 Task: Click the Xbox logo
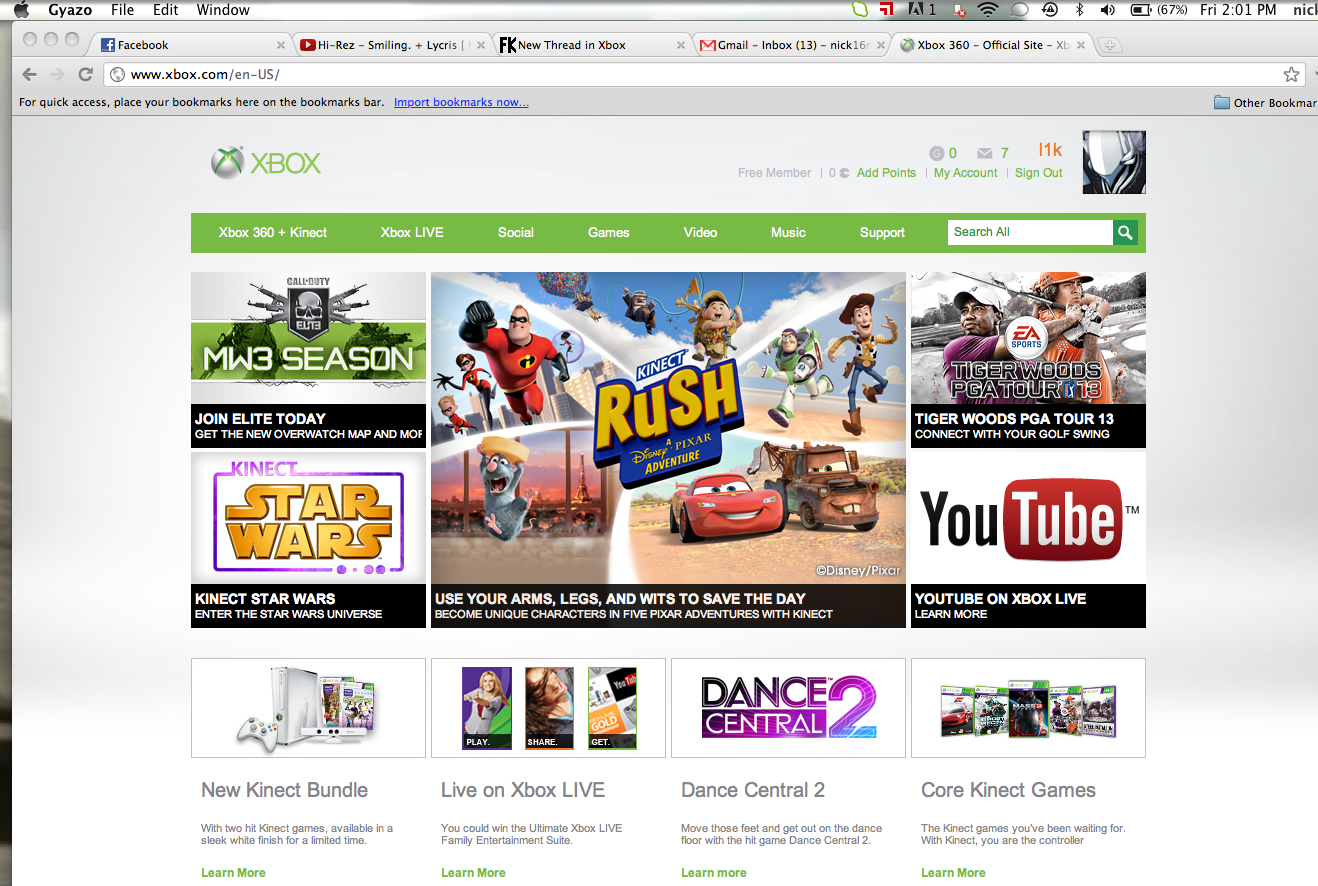266,163
